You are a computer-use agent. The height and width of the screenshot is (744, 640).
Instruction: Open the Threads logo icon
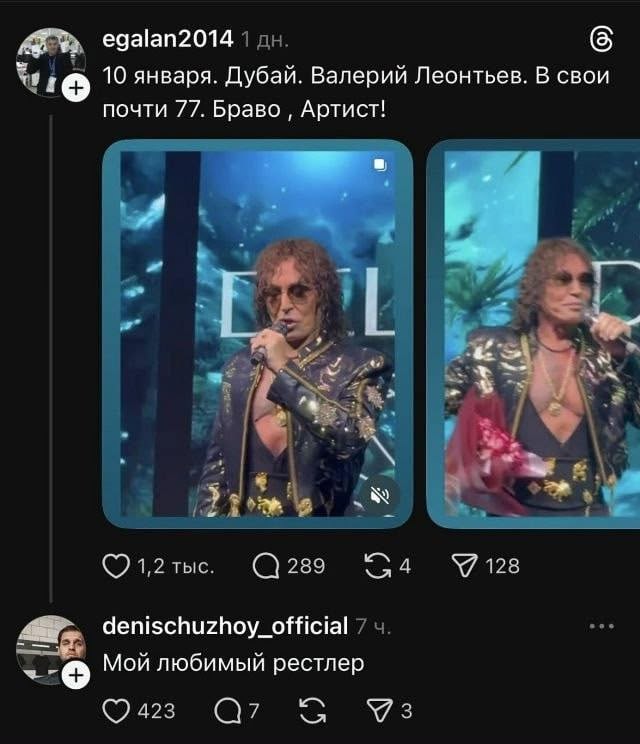(x=602, y=40)
